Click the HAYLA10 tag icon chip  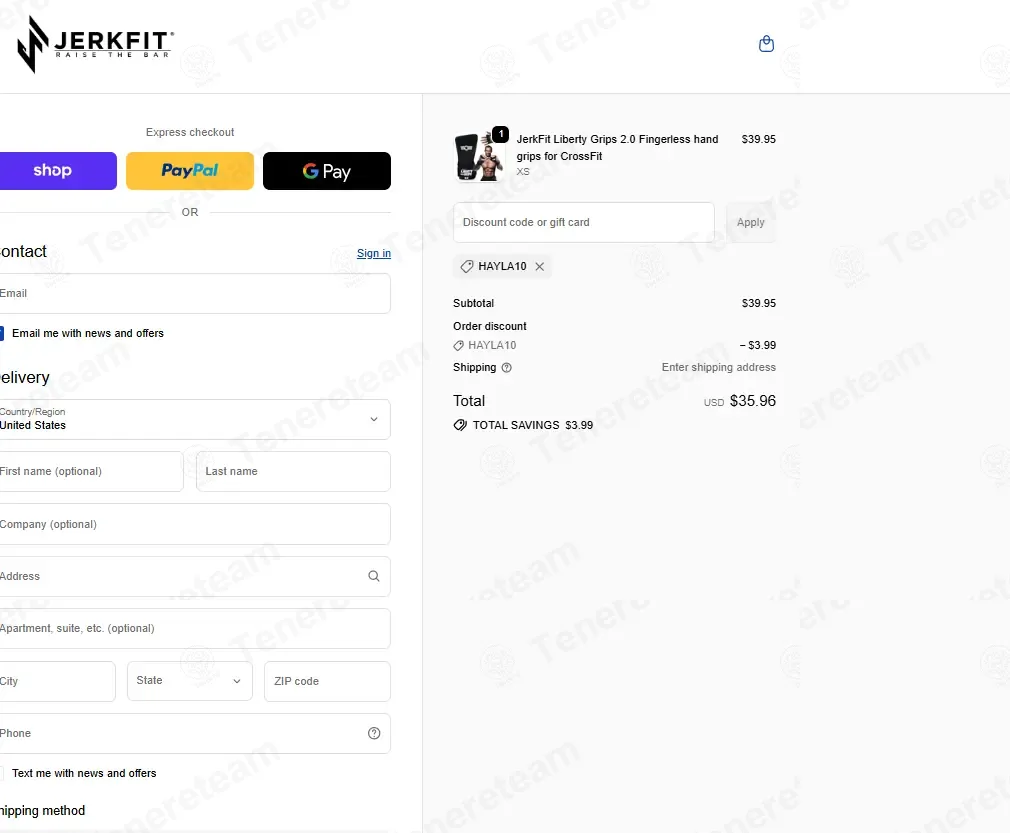[467, 266]
